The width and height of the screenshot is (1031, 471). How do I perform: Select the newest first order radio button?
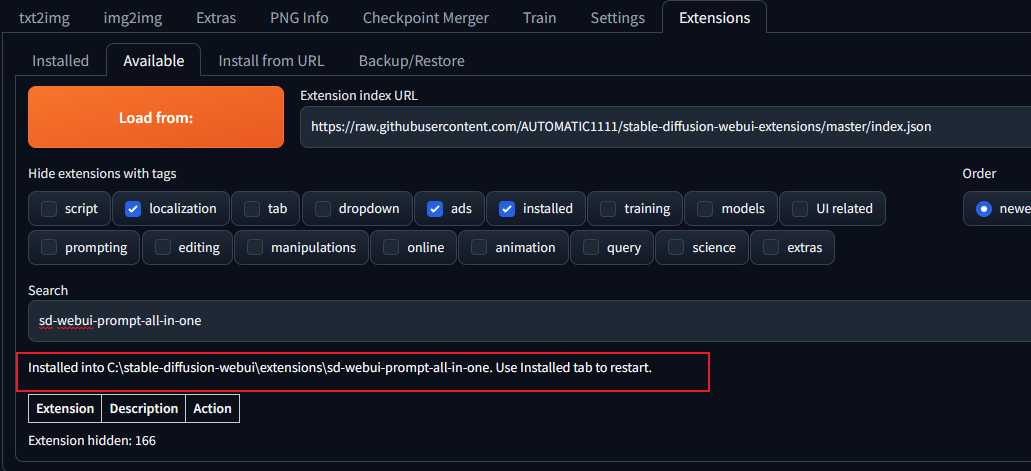click(x=984, y=209)
